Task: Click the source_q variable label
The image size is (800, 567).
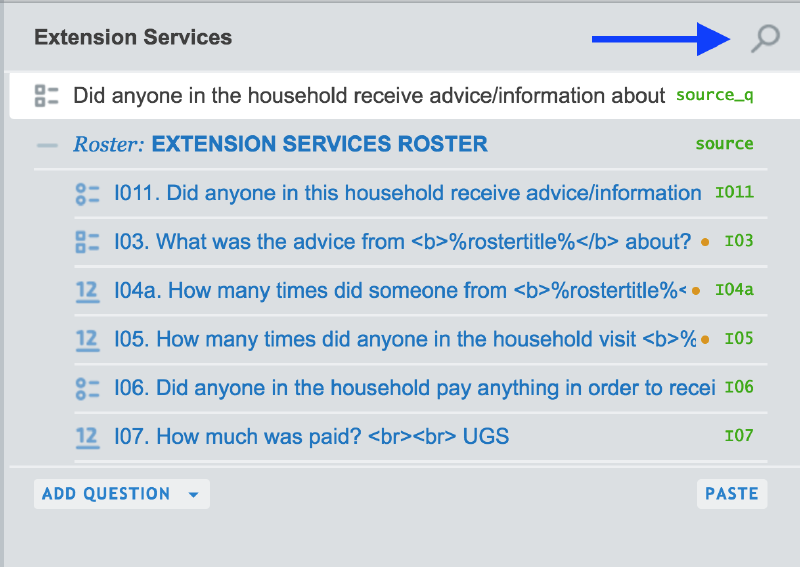Action: [x=714, y=96]
